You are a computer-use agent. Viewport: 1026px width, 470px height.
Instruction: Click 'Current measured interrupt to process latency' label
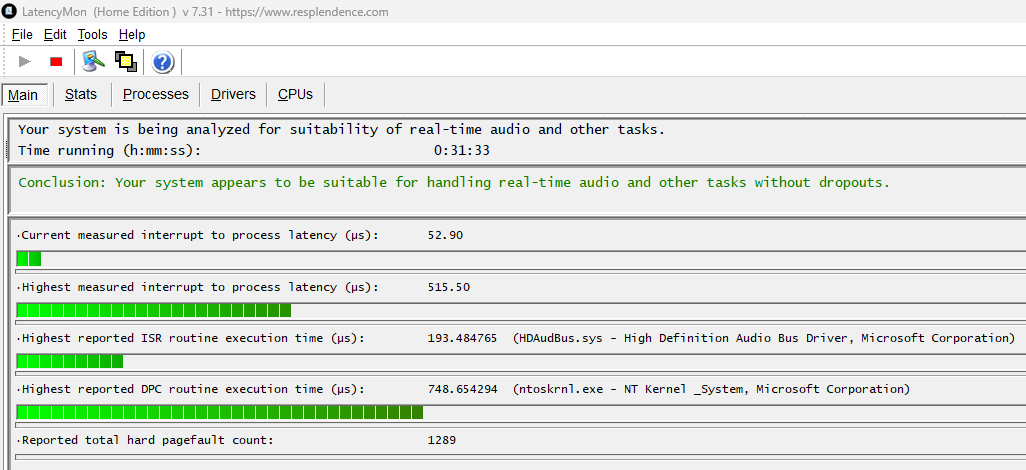coord(198,235)
